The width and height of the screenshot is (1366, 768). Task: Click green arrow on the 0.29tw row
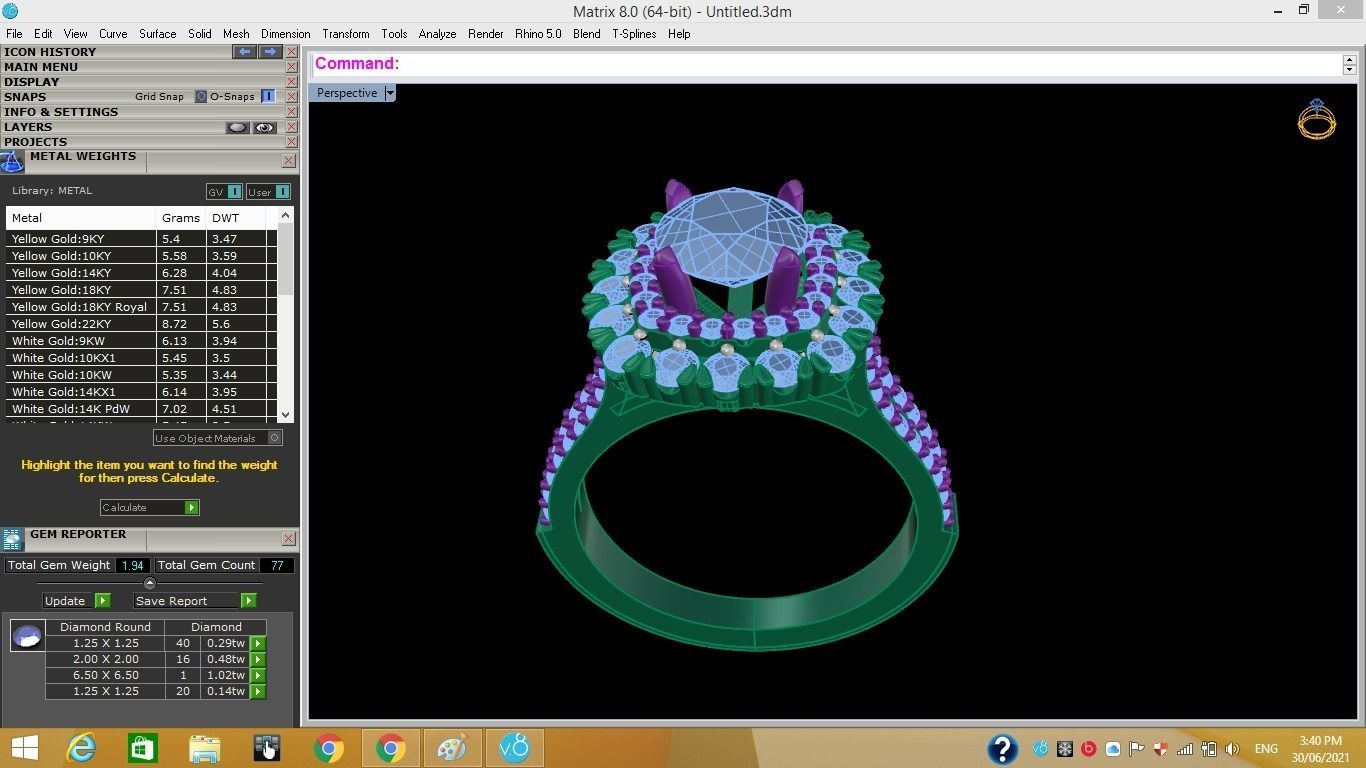point(258,644)
